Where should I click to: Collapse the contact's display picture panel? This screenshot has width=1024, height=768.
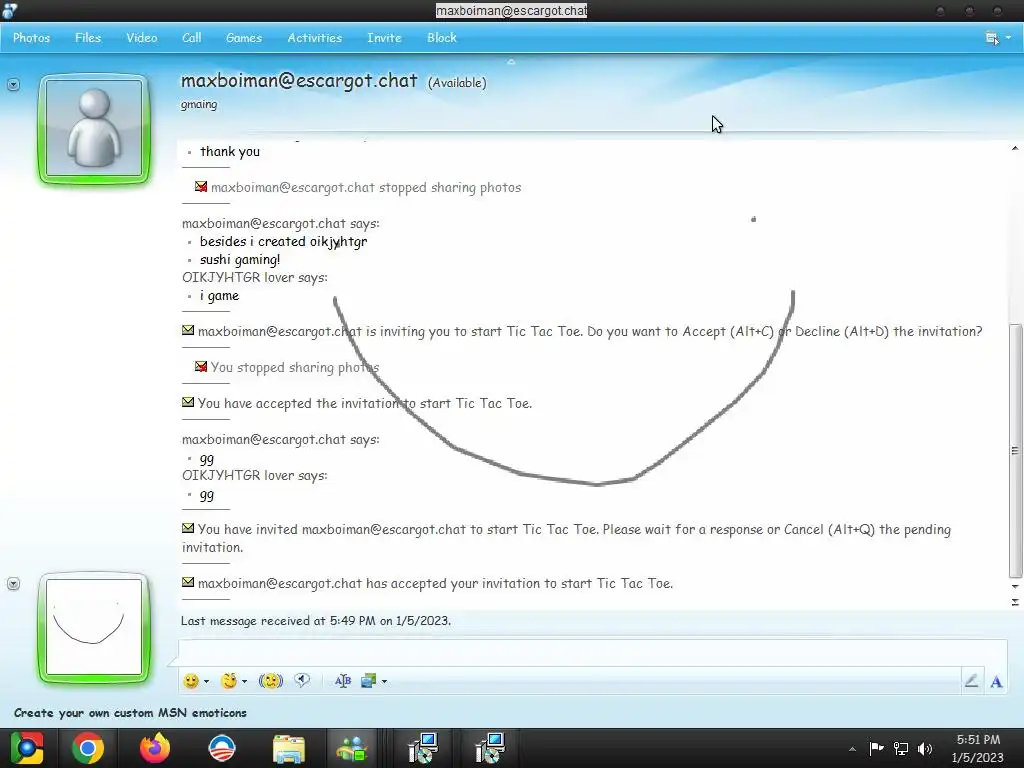(x=13, y=85)
